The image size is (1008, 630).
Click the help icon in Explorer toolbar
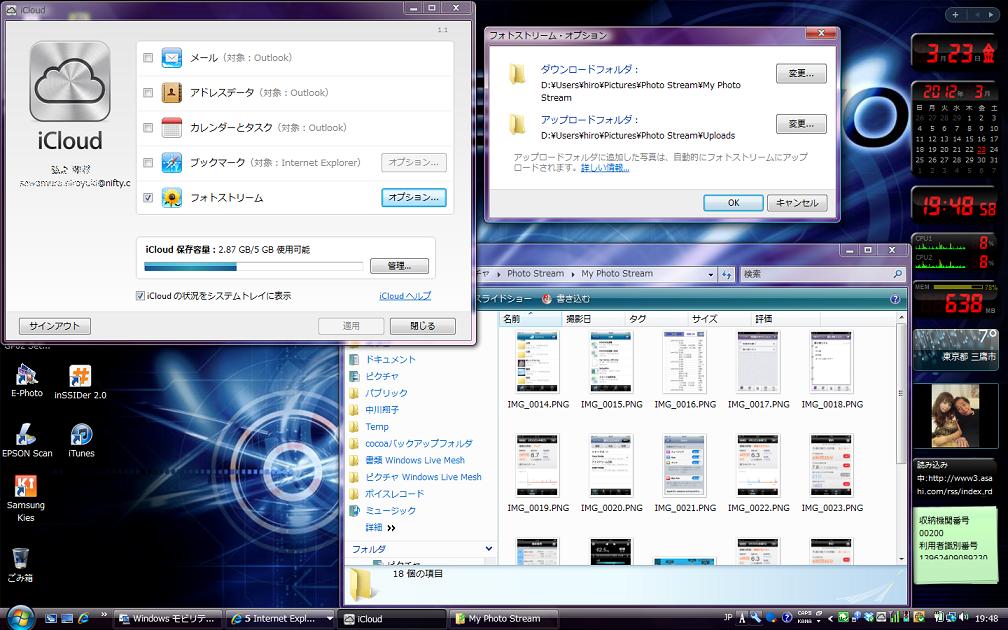[x=895, y=299]
